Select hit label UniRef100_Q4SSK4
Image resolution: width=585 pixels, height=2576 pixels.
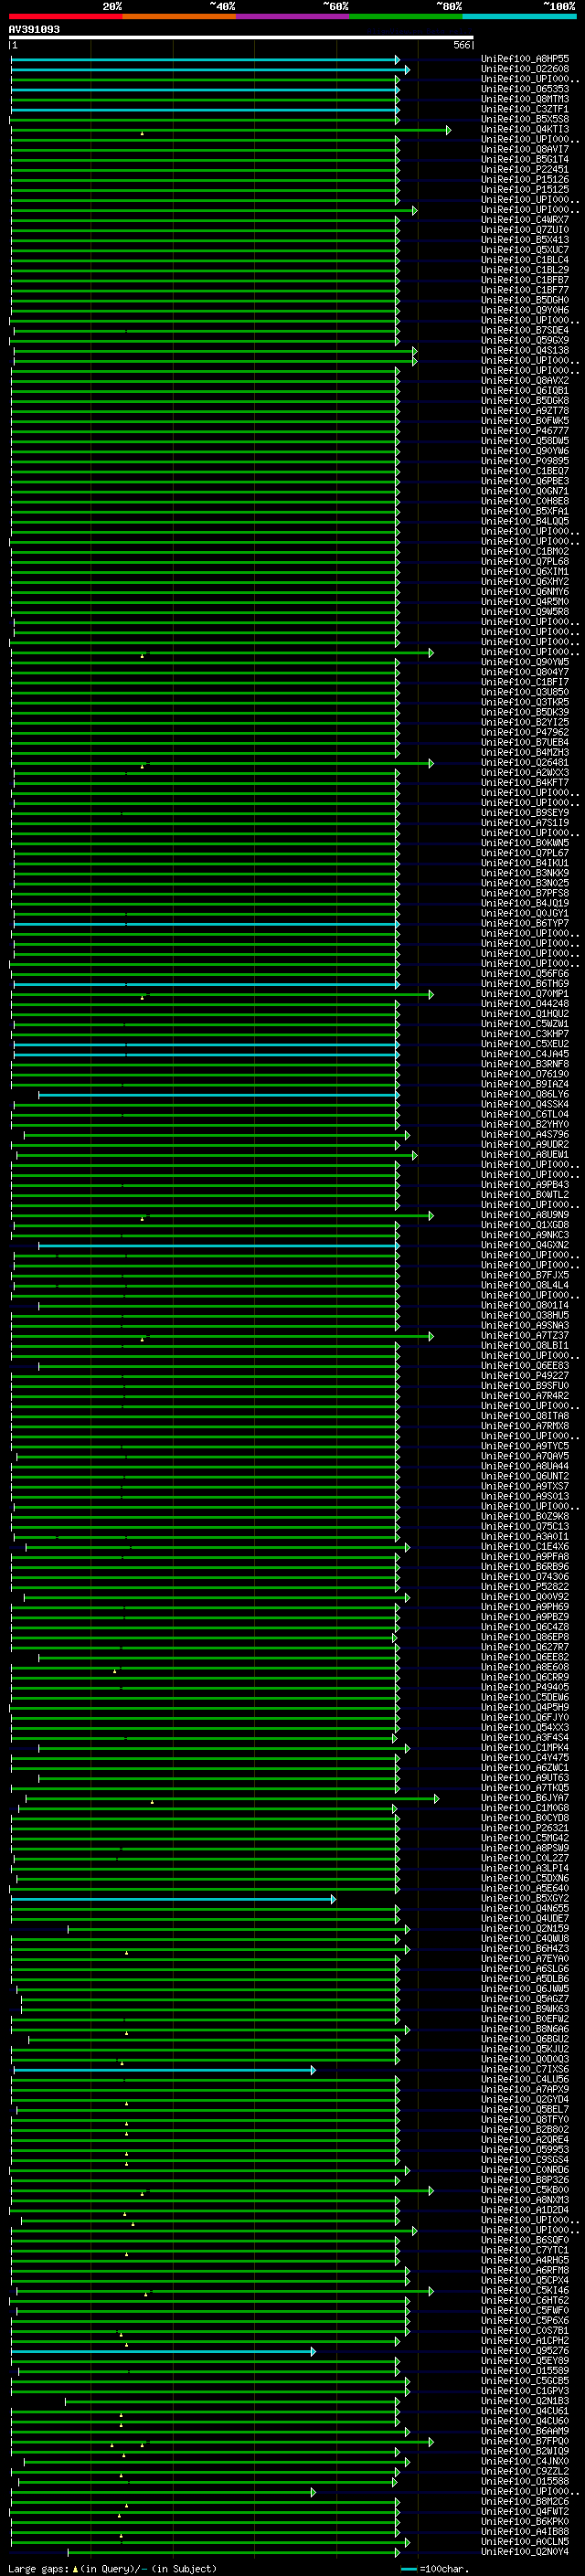point(524,1104)
